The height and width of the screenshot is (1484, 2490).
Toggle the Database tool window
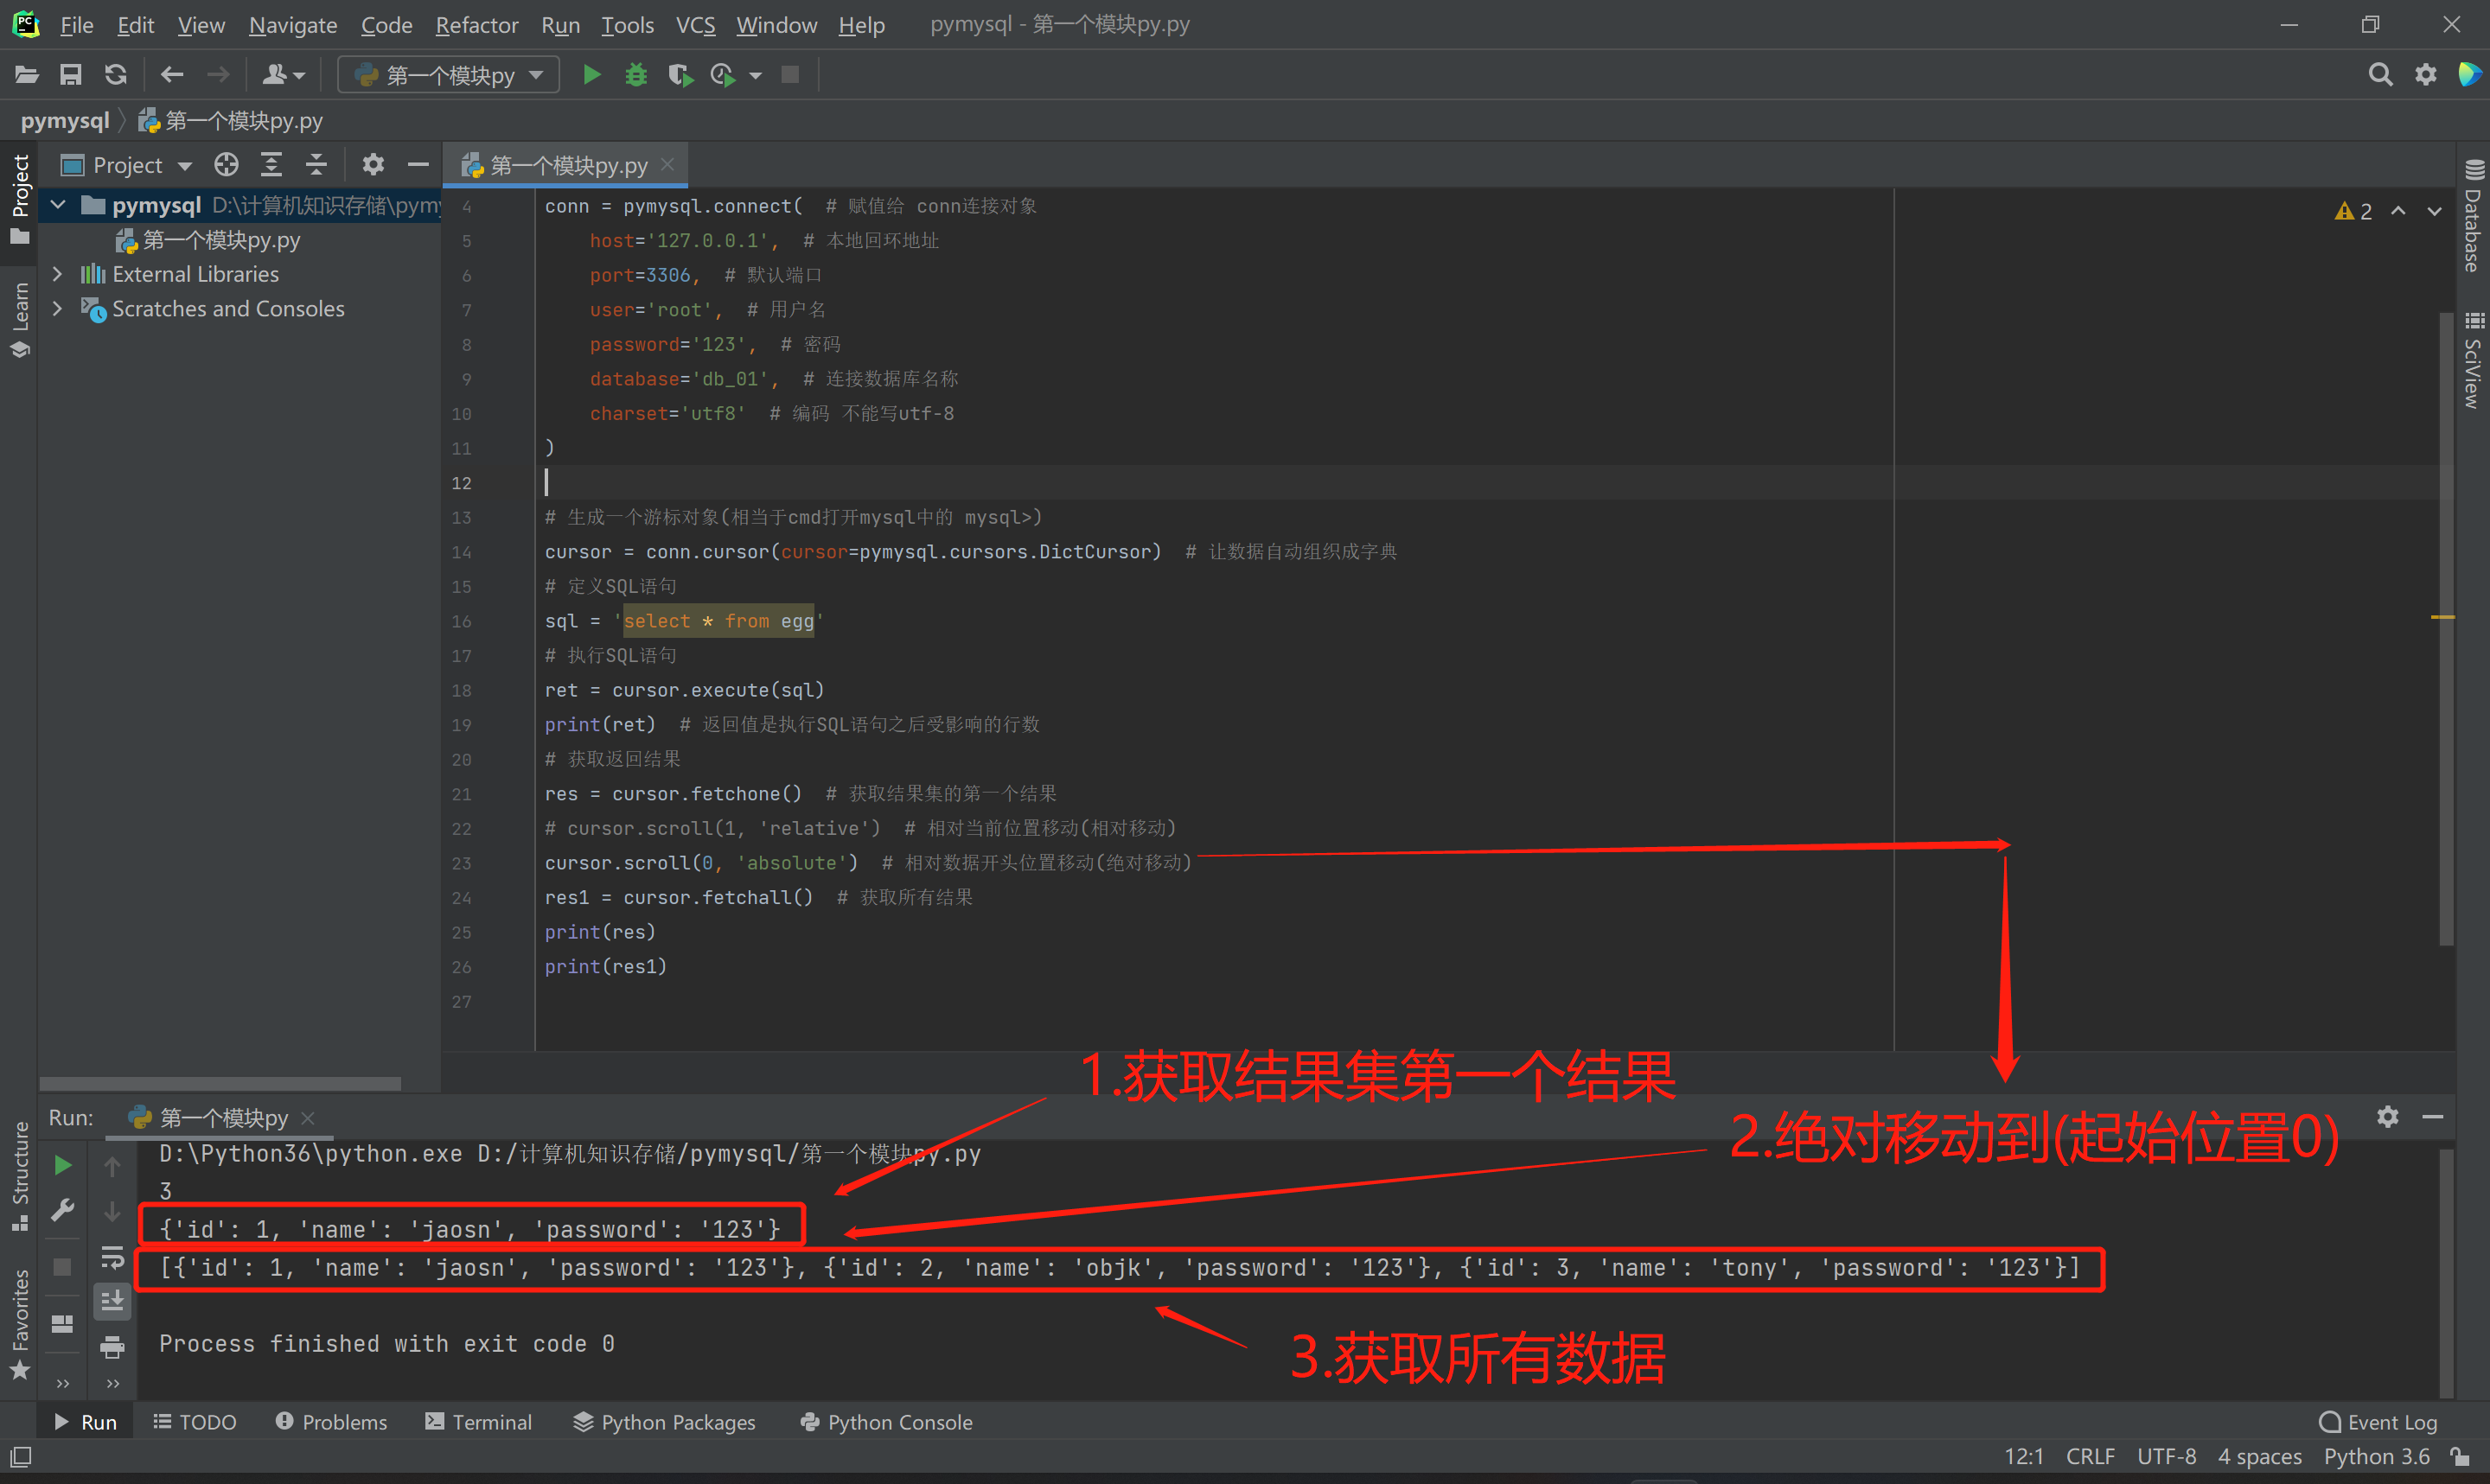tap(2474, 215)
